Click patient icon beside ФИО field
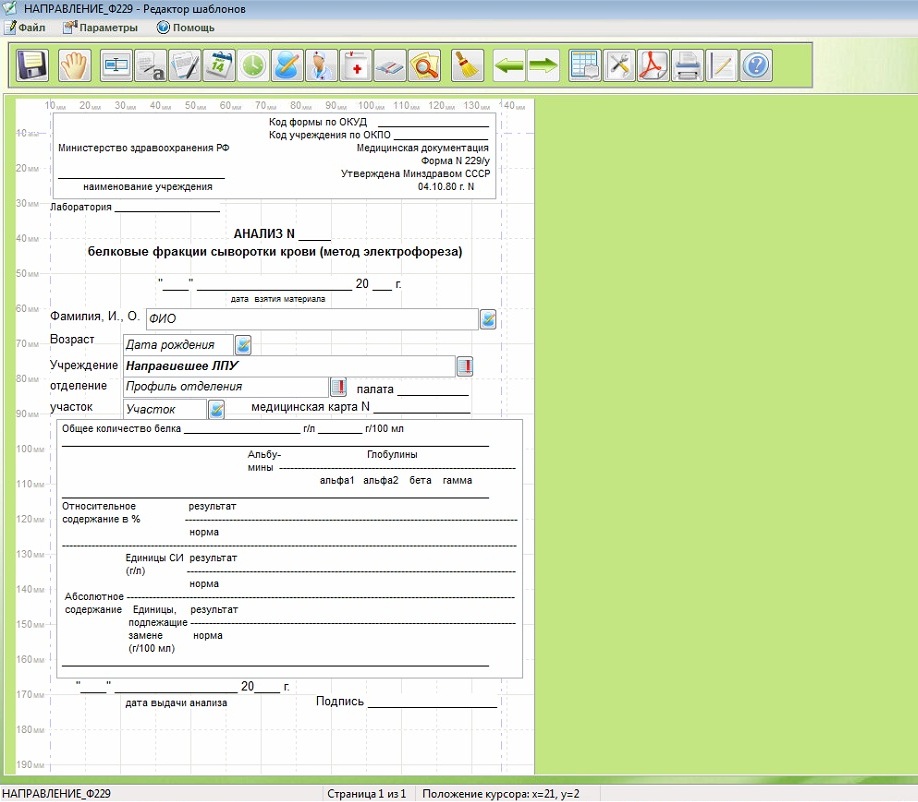 coord(488,320)
